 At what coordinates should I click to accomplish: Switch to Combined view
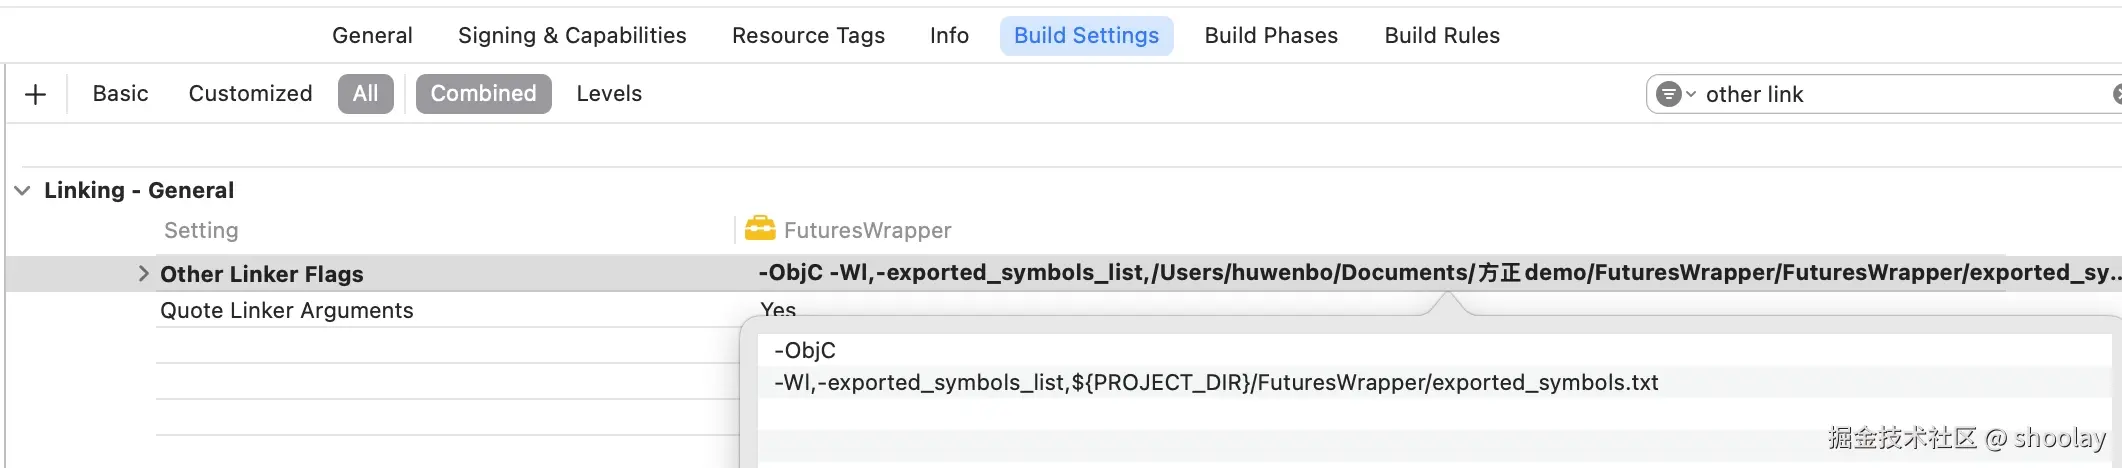(483, 94)
